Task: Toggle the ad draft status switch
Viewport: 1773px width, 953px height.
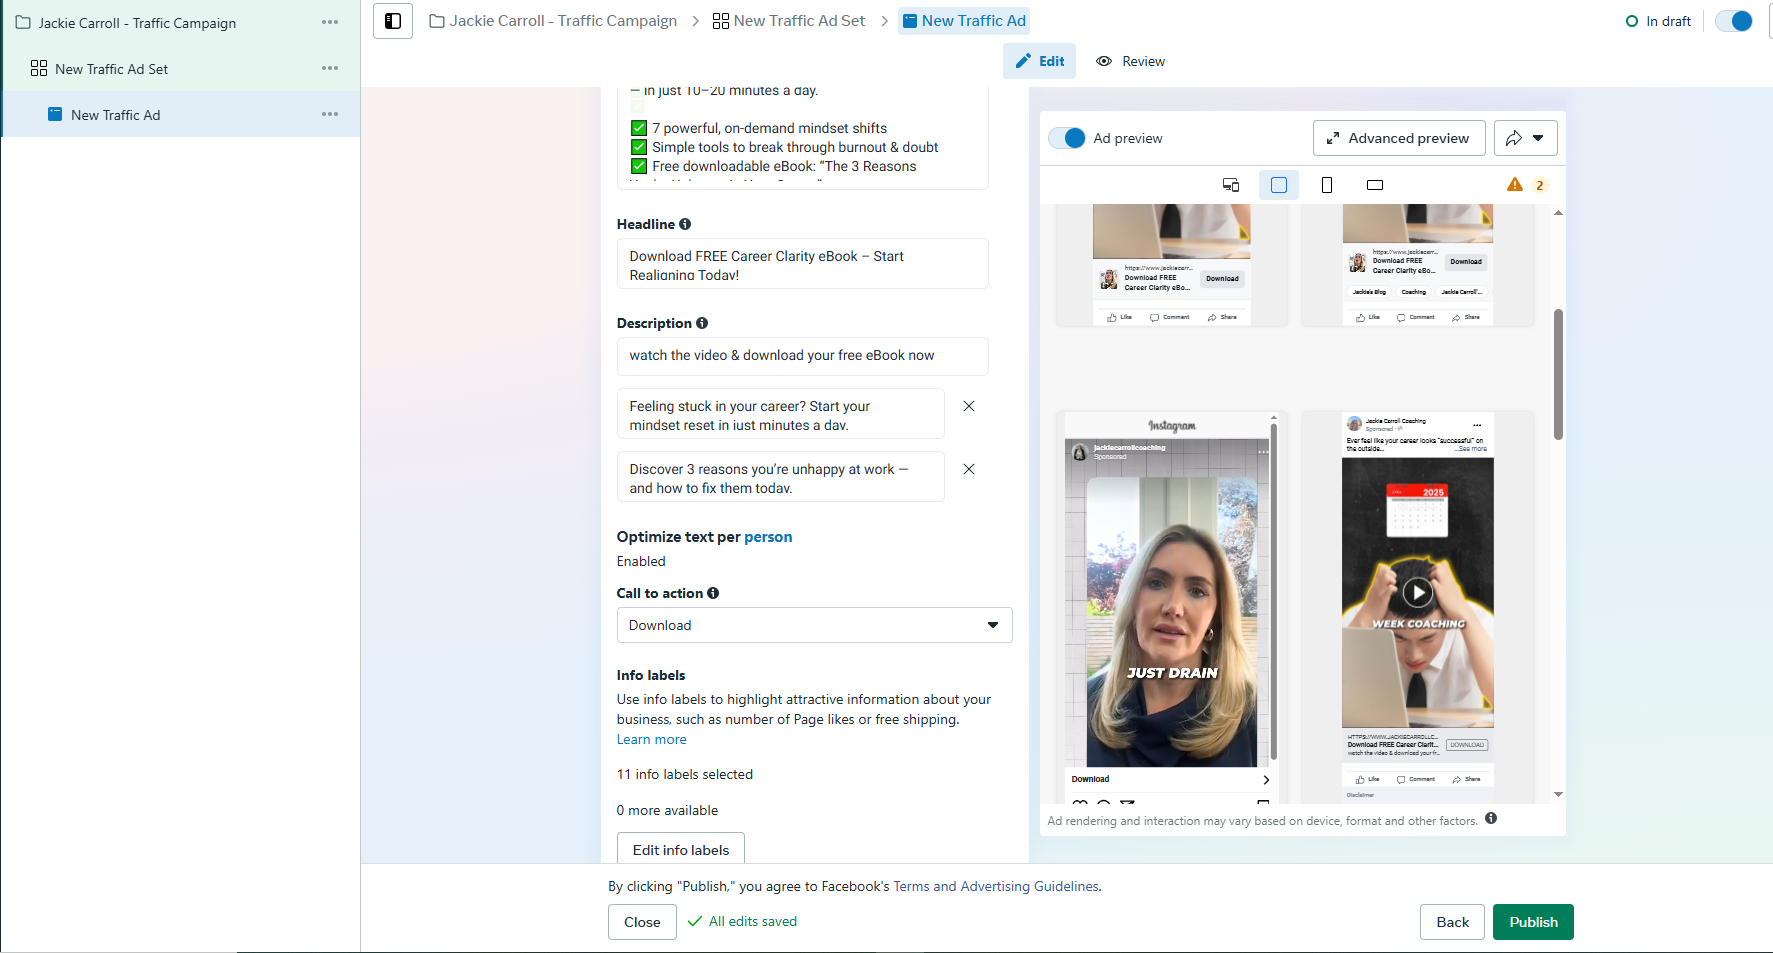Action: 1734,21
